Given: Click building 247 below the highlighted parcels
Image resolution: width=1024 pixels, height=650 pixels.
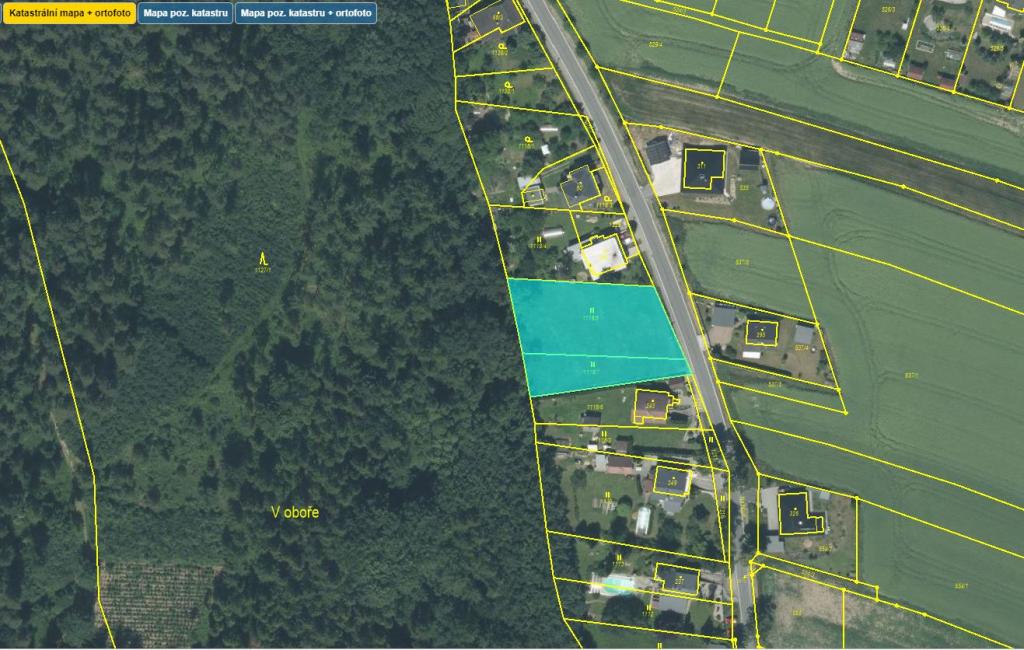Looking at the screenshot, I should (651, 406).
